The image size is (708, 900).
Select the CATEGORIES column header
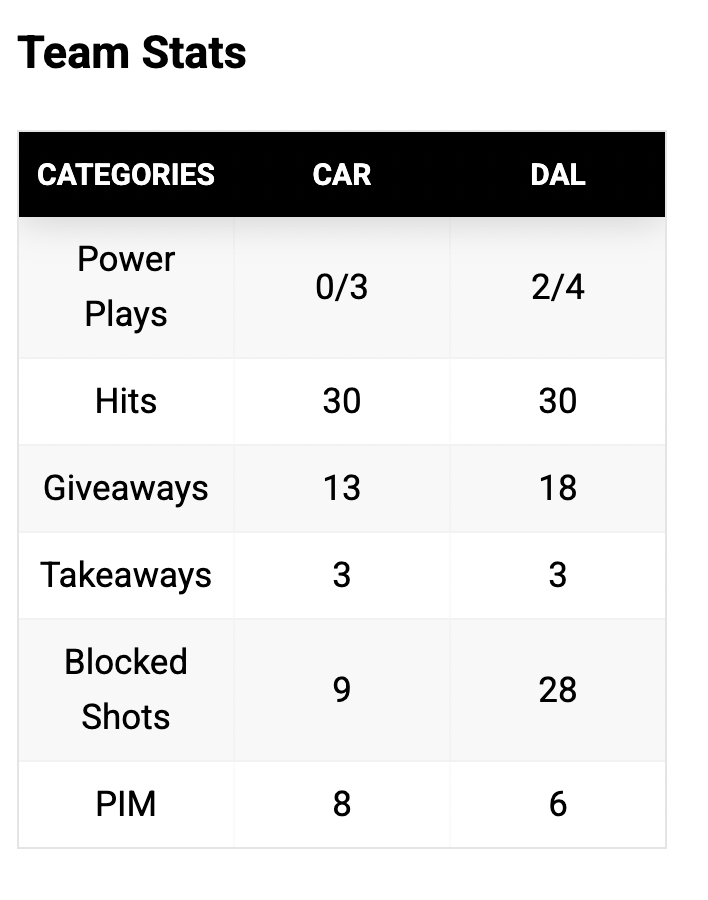(126, 175)
